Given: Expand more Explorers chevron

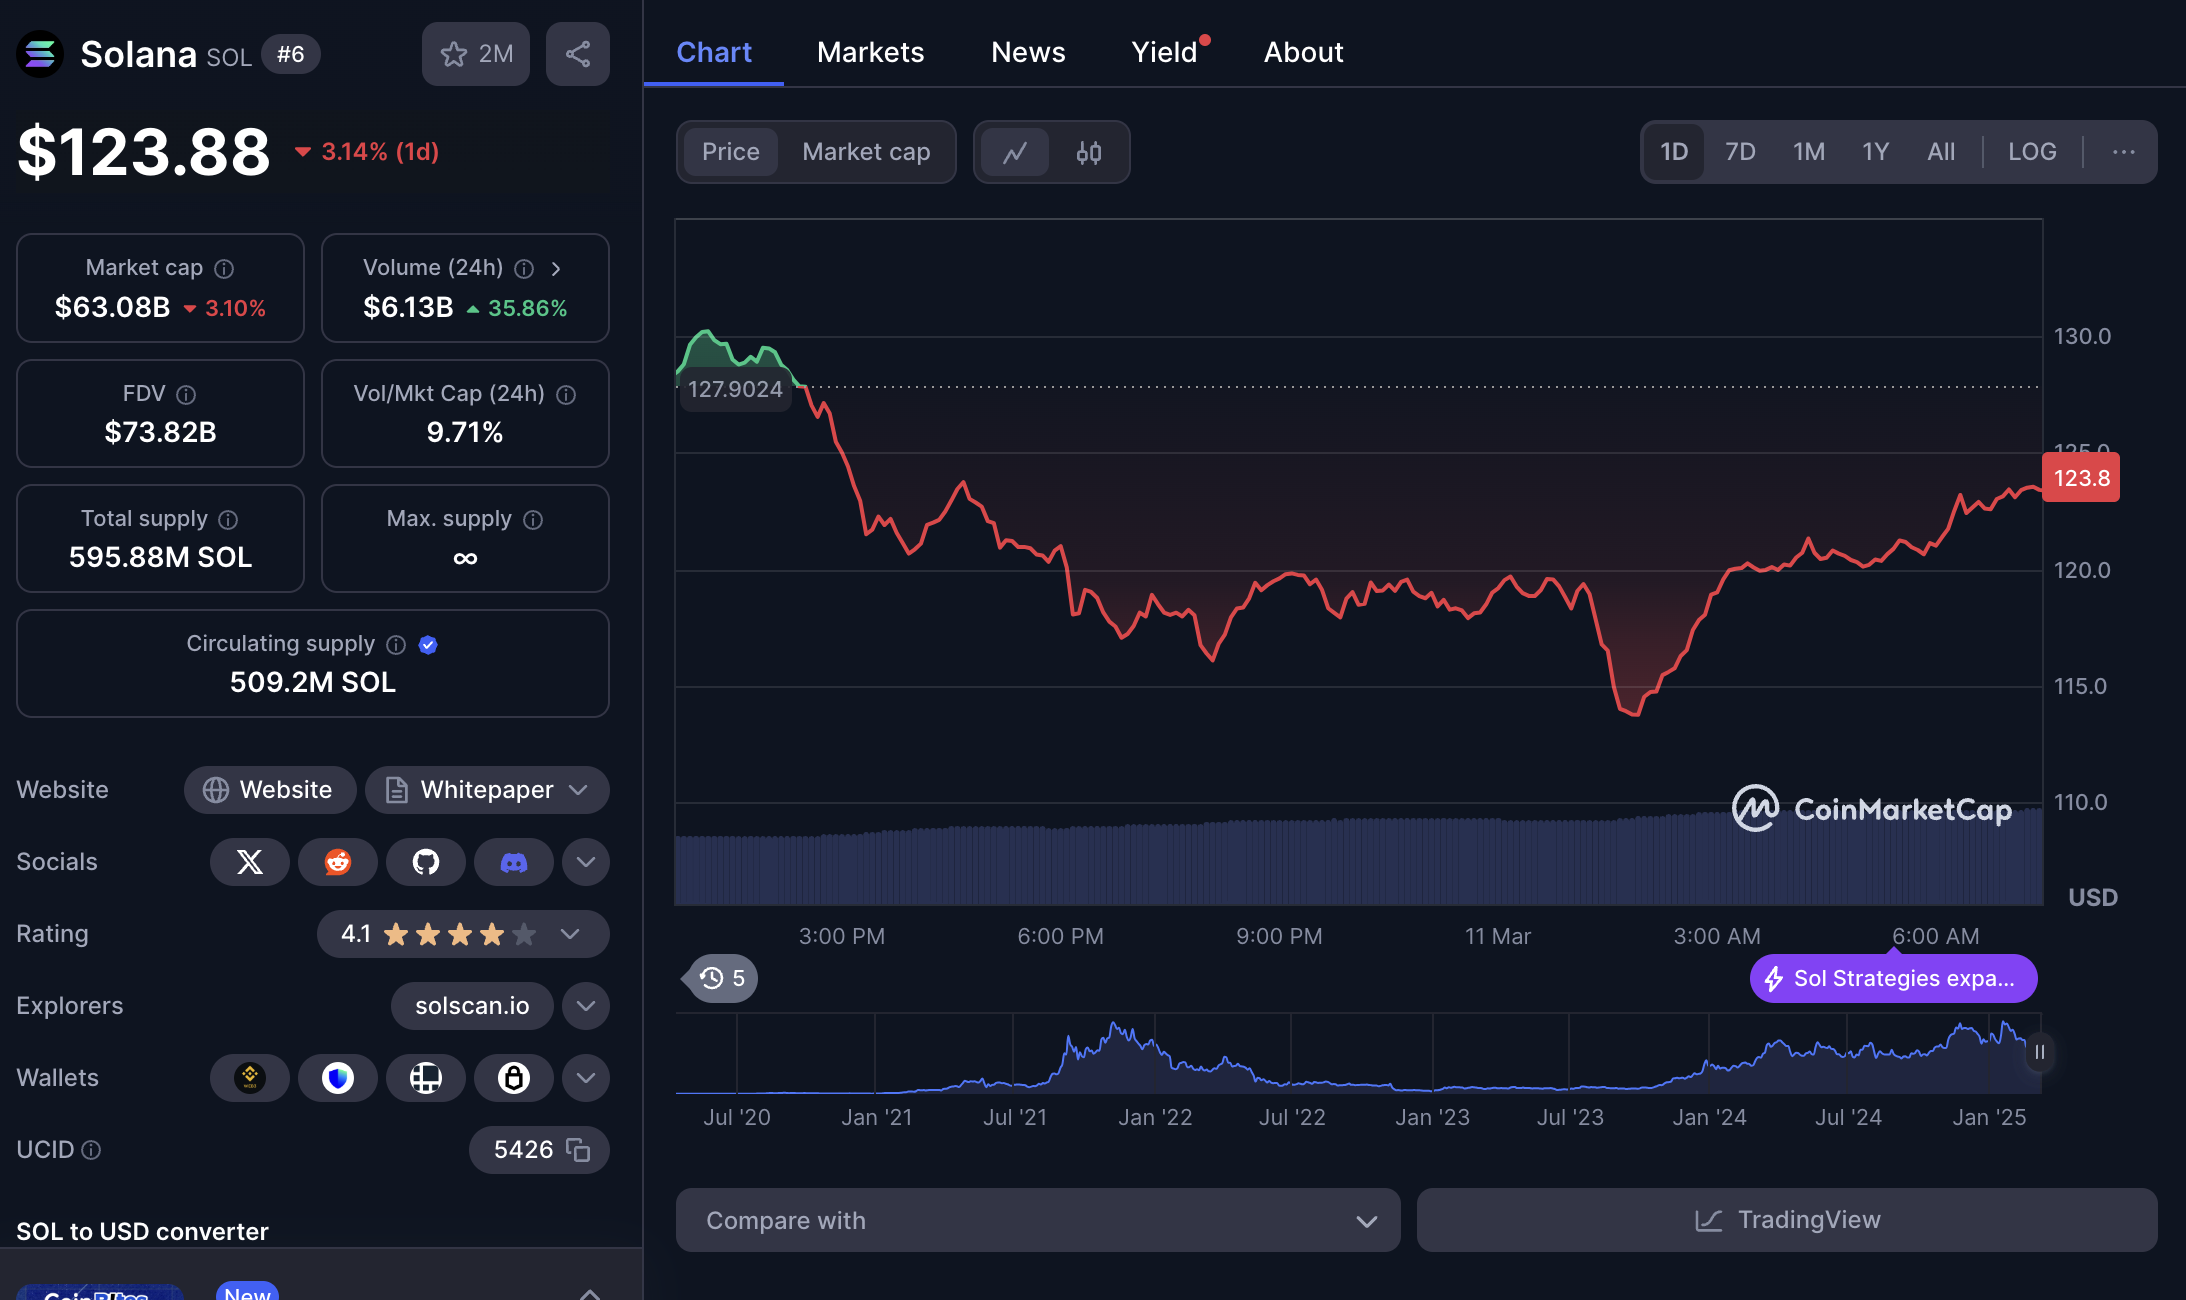Looking at the screenshot, I should click(x=586, y=1006).
